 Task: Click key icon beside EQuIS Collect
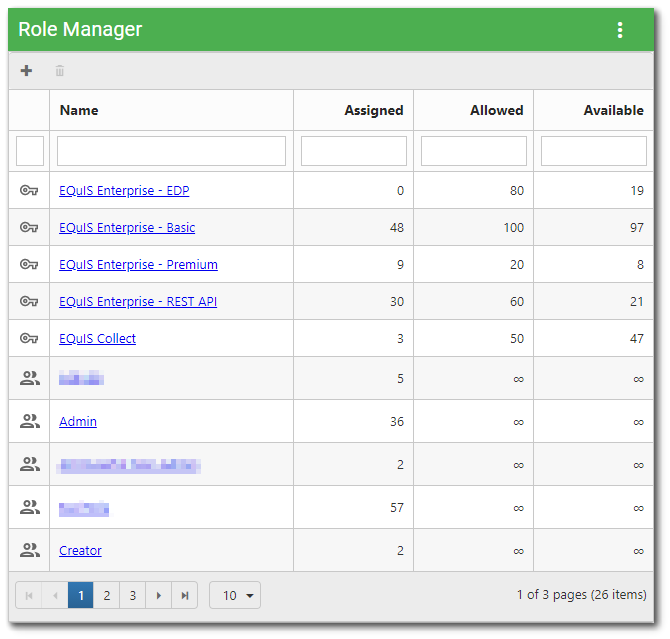pyautogui.click(x=29, y=338)
